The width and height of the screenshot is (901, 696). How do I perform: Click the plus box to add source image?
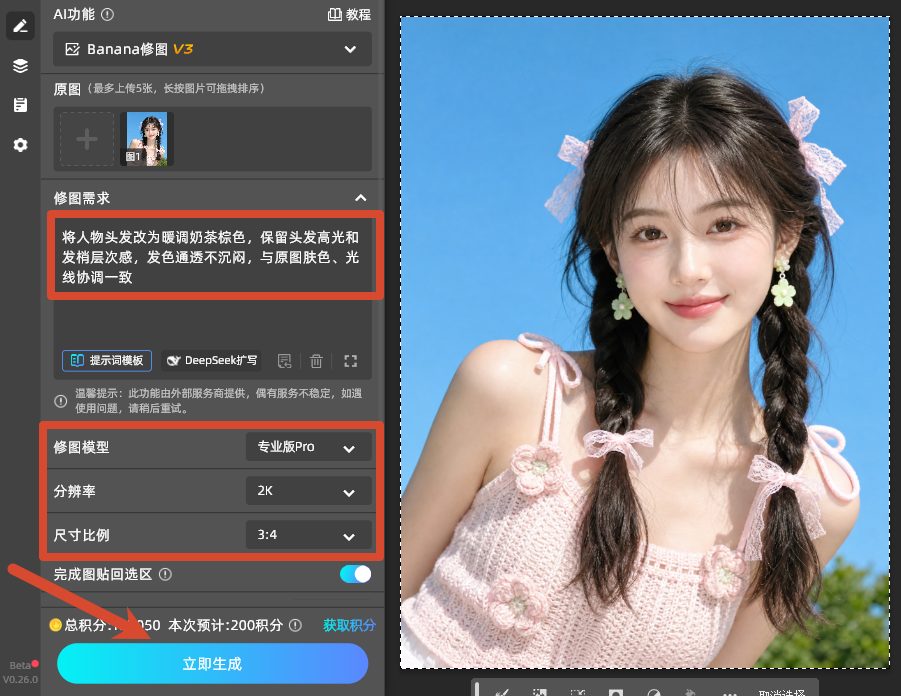tap(87, 139)
